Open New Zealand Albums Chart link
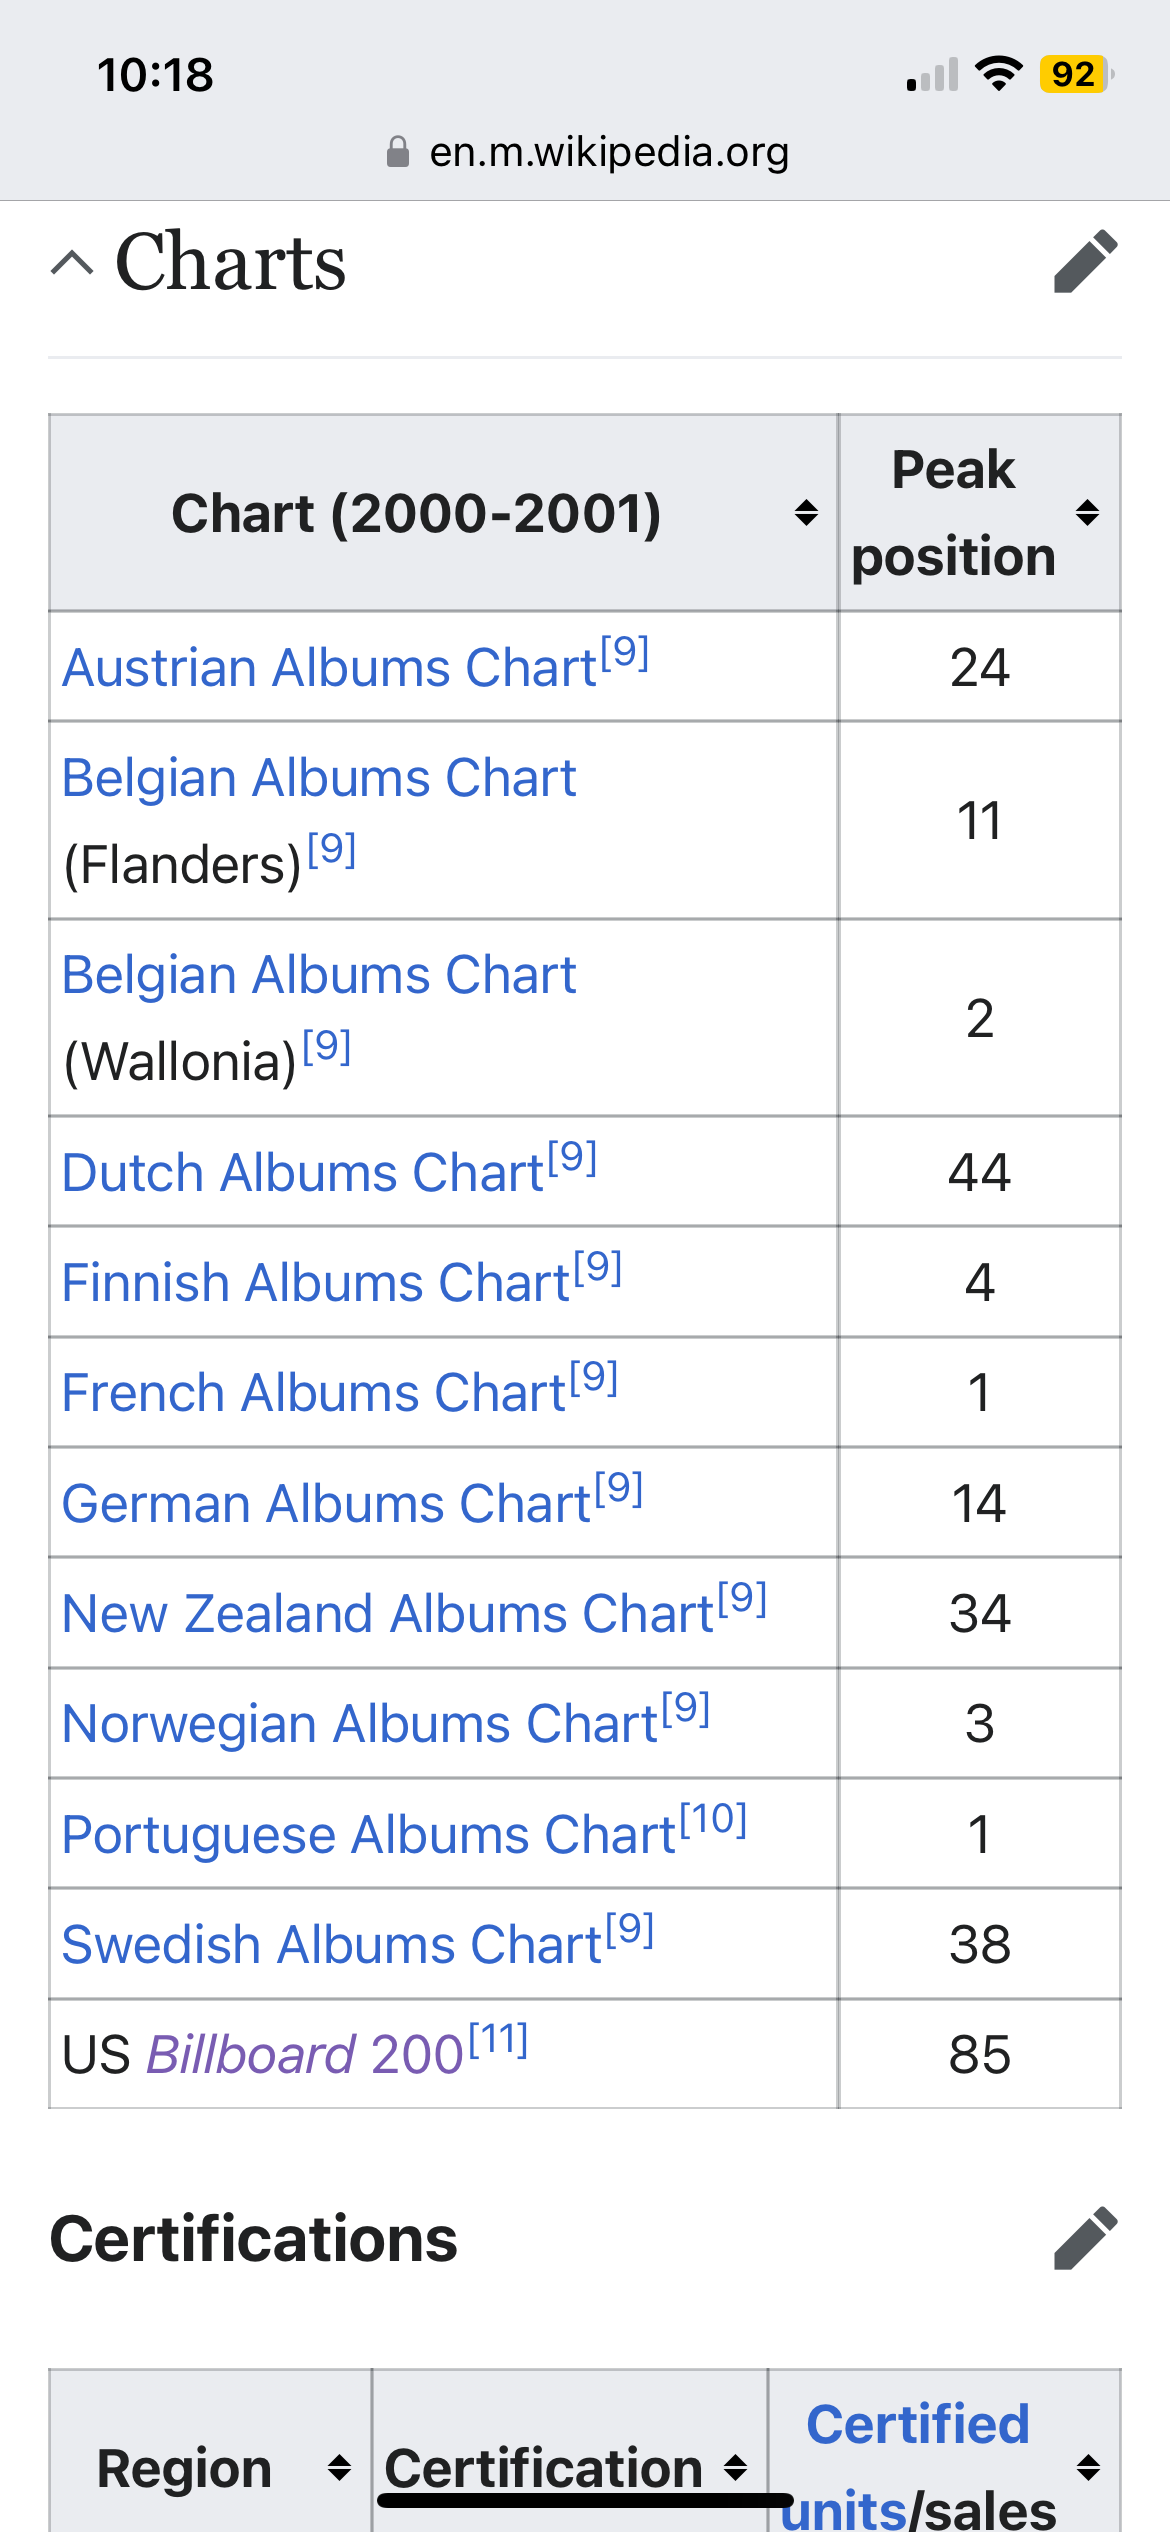 [387, 1614]
